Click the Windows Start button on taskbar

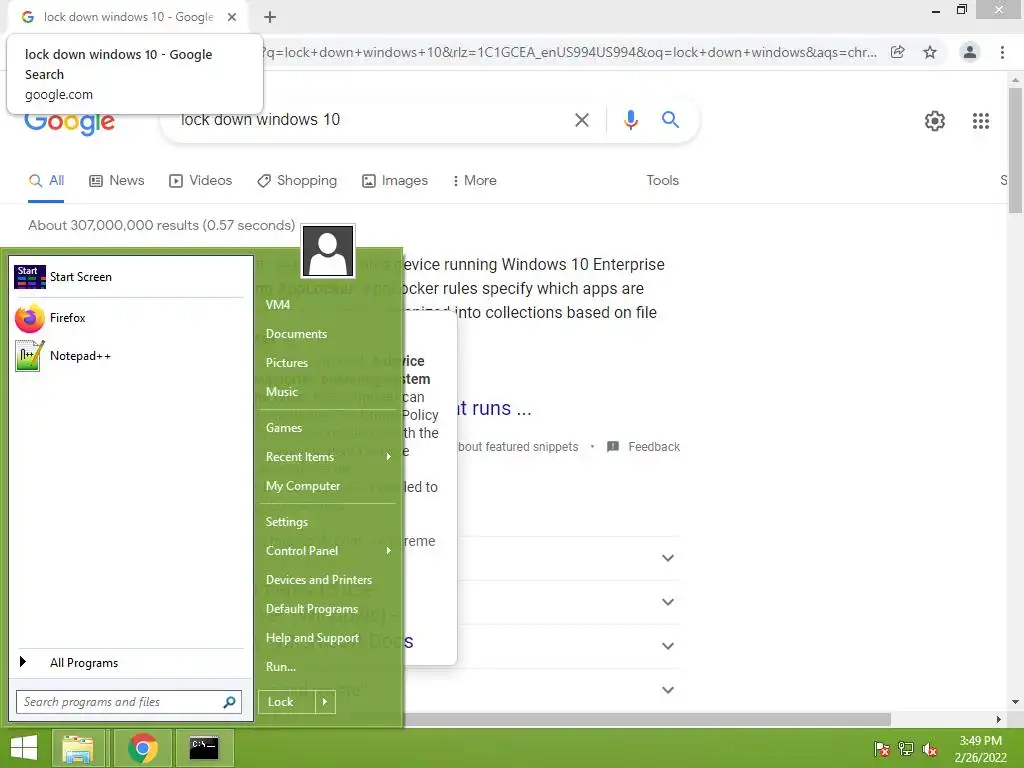click(24, 748)
